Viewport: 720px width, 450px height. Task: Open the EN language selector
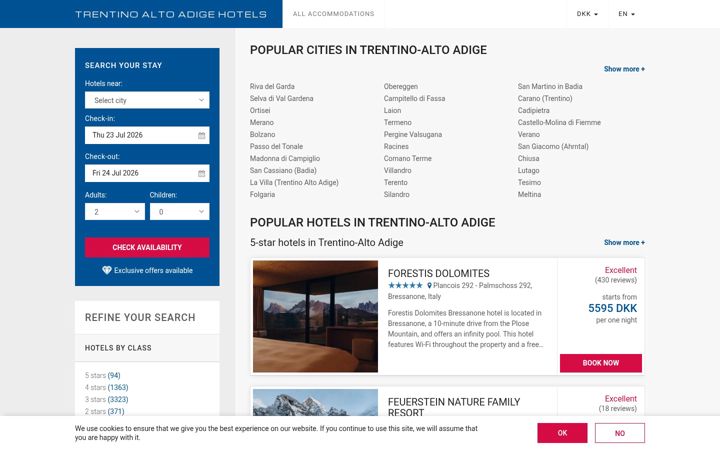point(626,14)
